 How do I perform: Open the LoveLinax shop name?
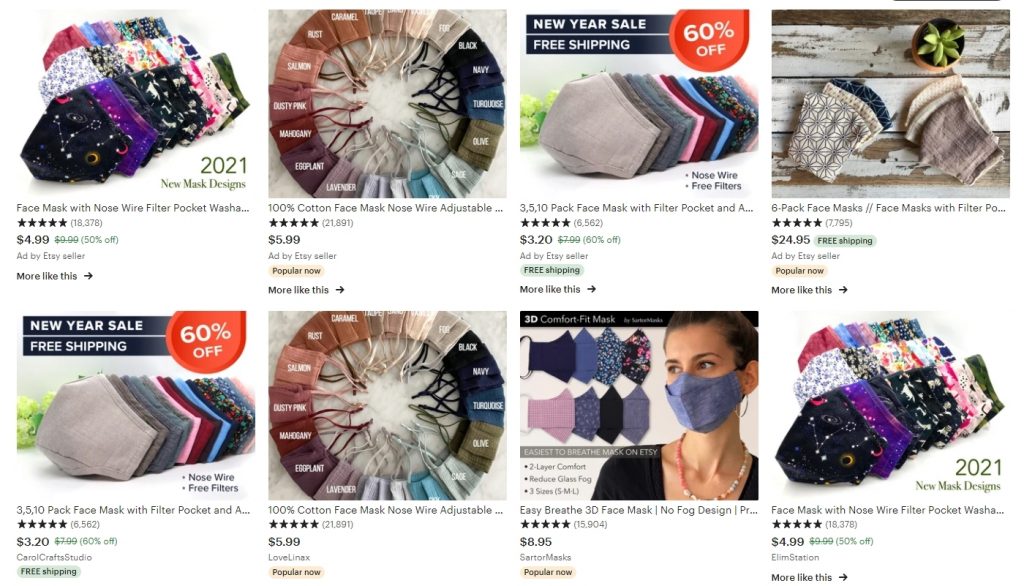[x=289, y=557]
